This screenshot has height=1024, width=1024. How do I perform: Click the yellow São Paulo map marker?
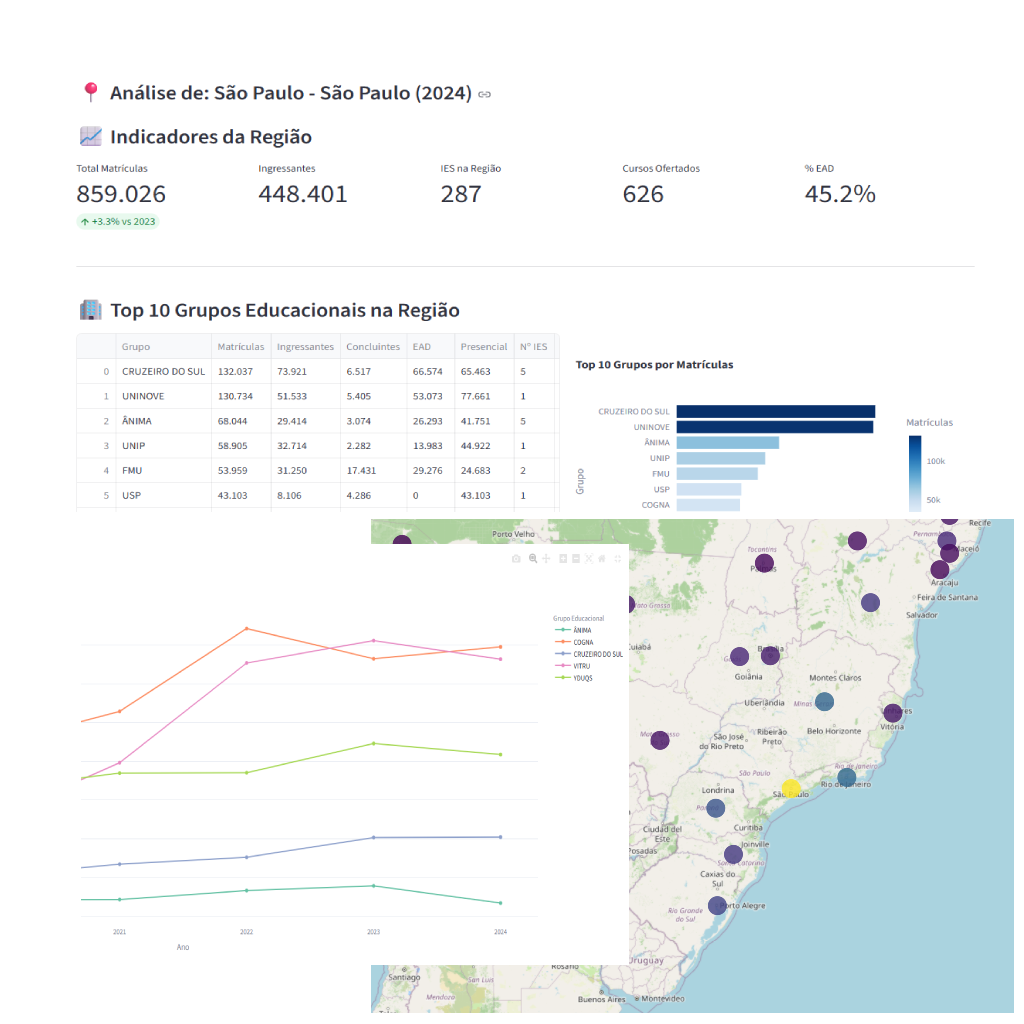[x=791, y=788]
